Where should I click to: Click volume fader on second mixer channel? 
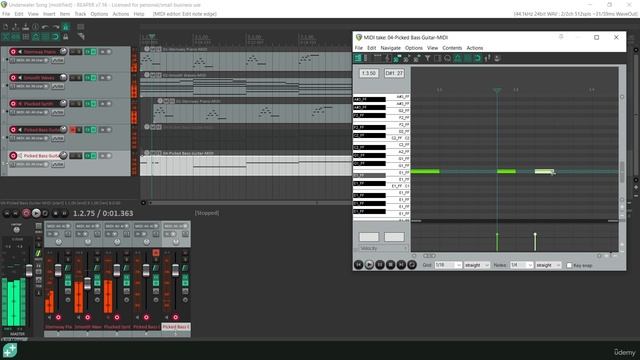coord(87,283)
